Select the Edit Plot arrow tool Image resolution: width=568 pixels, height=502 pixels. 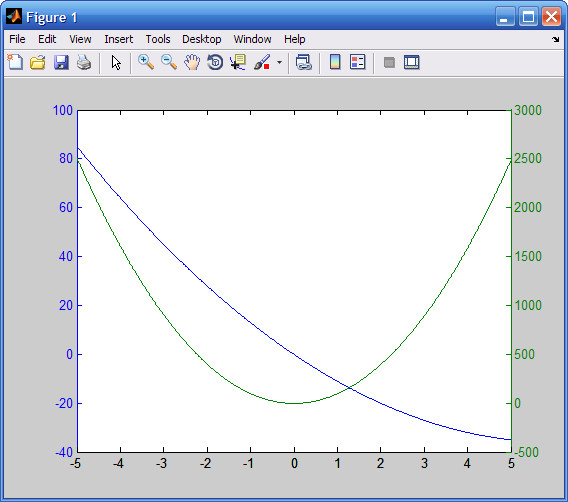(x=116, y=63)
